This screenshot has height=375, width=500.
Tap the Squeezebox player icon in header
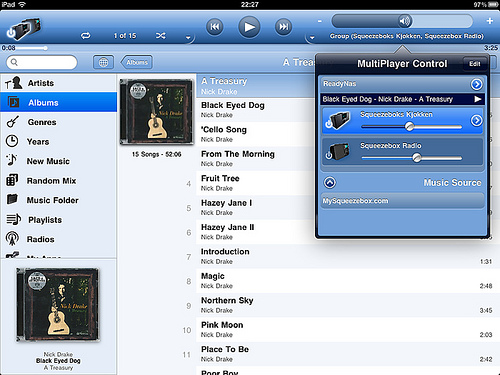(x=24, y=29)
